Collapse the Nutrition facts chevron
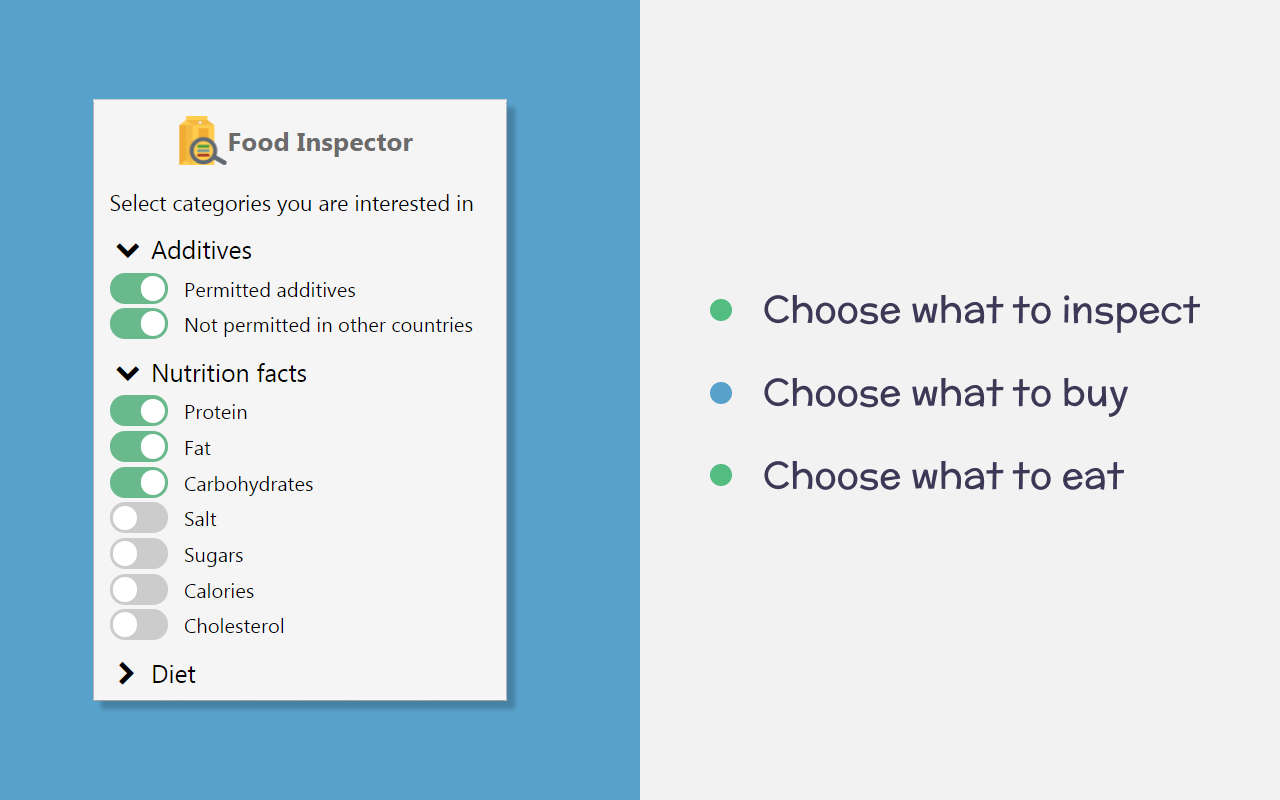The height and width of the screenshot is (800, 1280). (x=127, y=373)
